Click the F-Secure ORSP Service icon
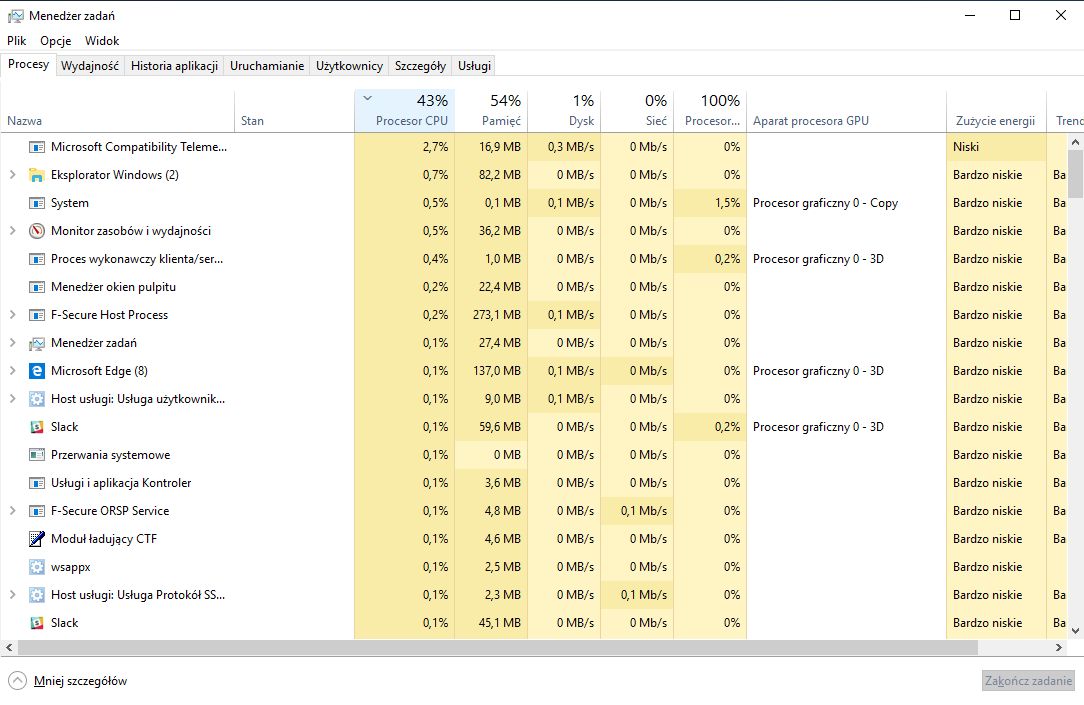Image resolution: width=1084 pixels, height=705 pixels. [37, 511]
